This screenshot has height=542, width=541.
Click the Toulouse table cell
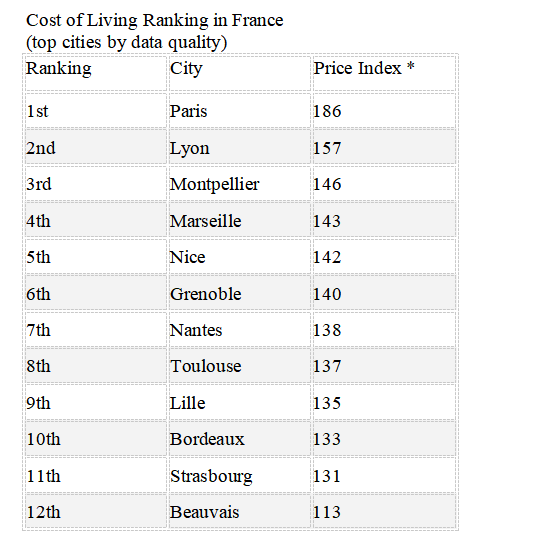[x=240, y=366]
